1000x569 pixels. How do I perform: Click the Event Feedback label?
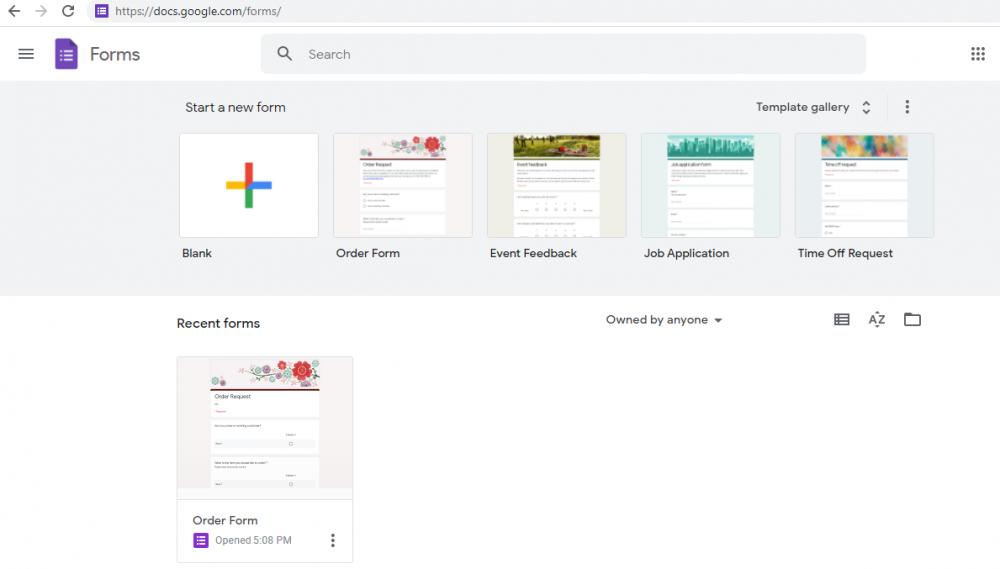tap(533, 253)
